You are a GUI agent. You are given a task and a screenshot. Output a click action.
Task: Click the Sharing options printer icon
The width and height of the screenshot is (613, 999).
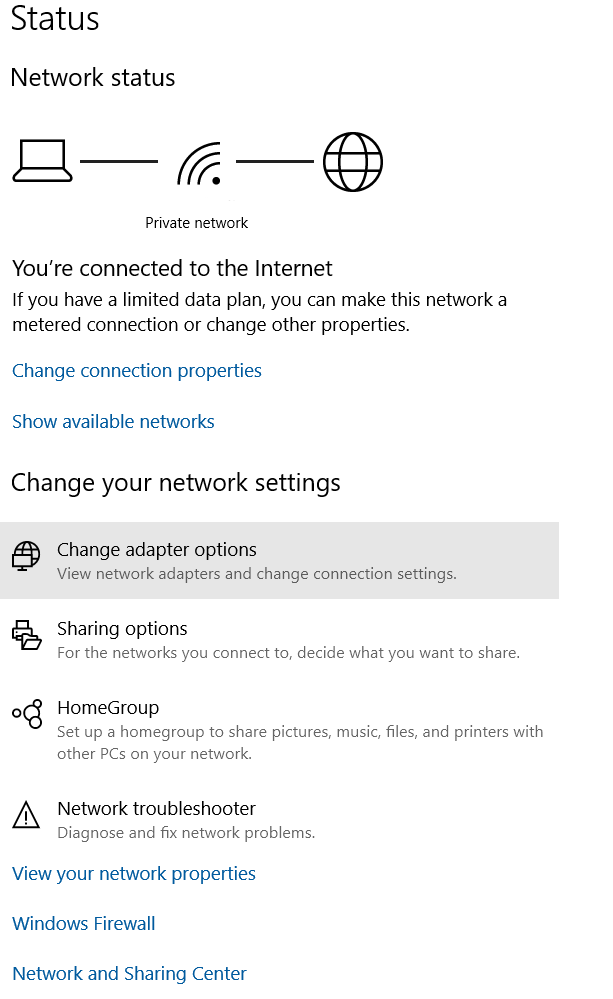pos(27,636)
